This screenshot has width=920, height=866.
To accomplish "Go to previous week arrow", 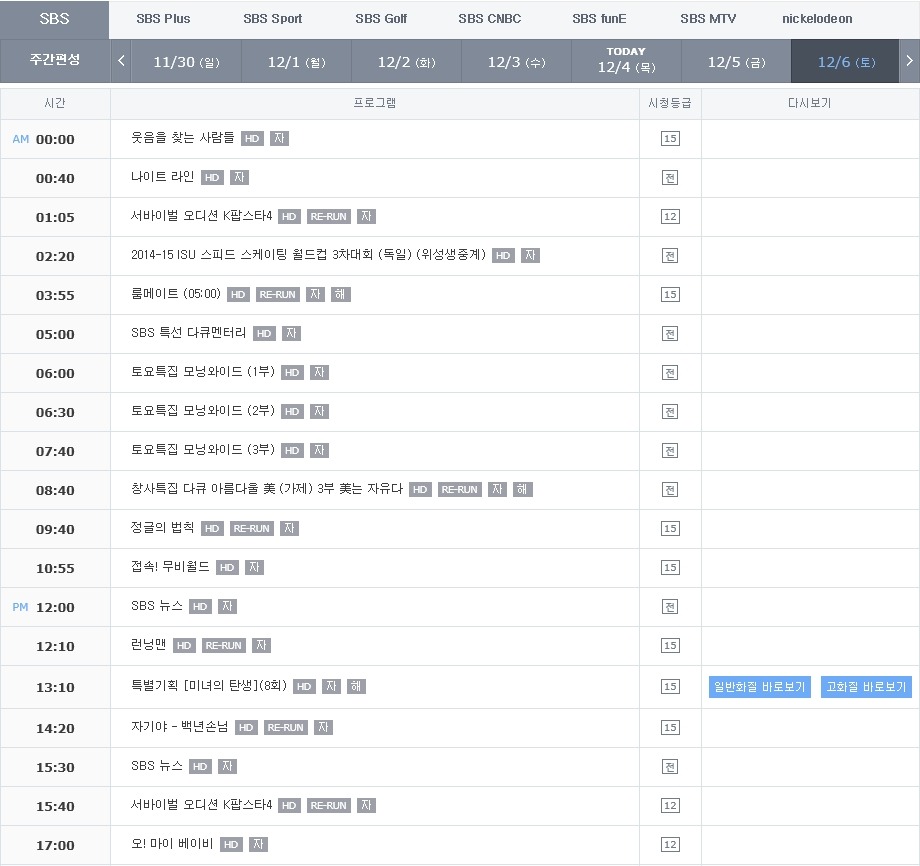I will click(x=121, y=61).
